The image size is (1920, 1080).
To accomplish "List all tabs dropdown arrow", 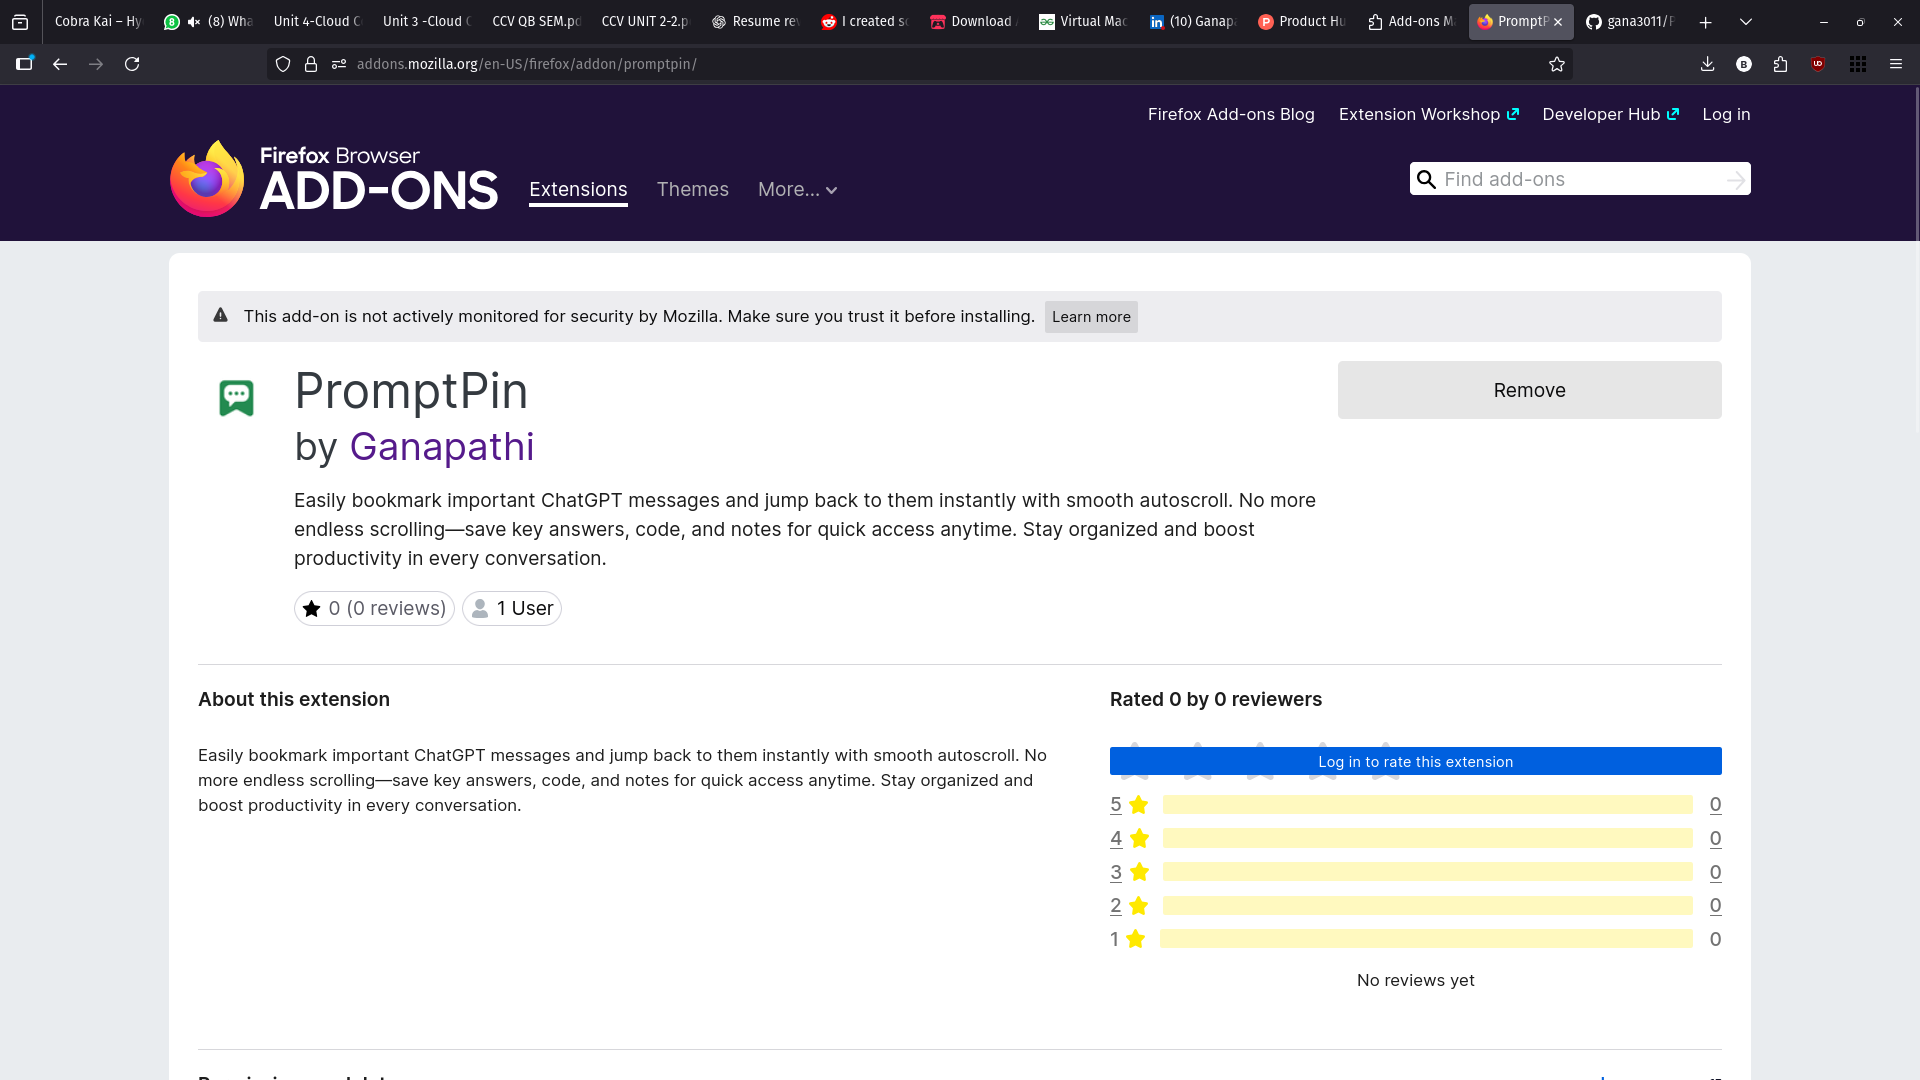I will coord(1746,22).
